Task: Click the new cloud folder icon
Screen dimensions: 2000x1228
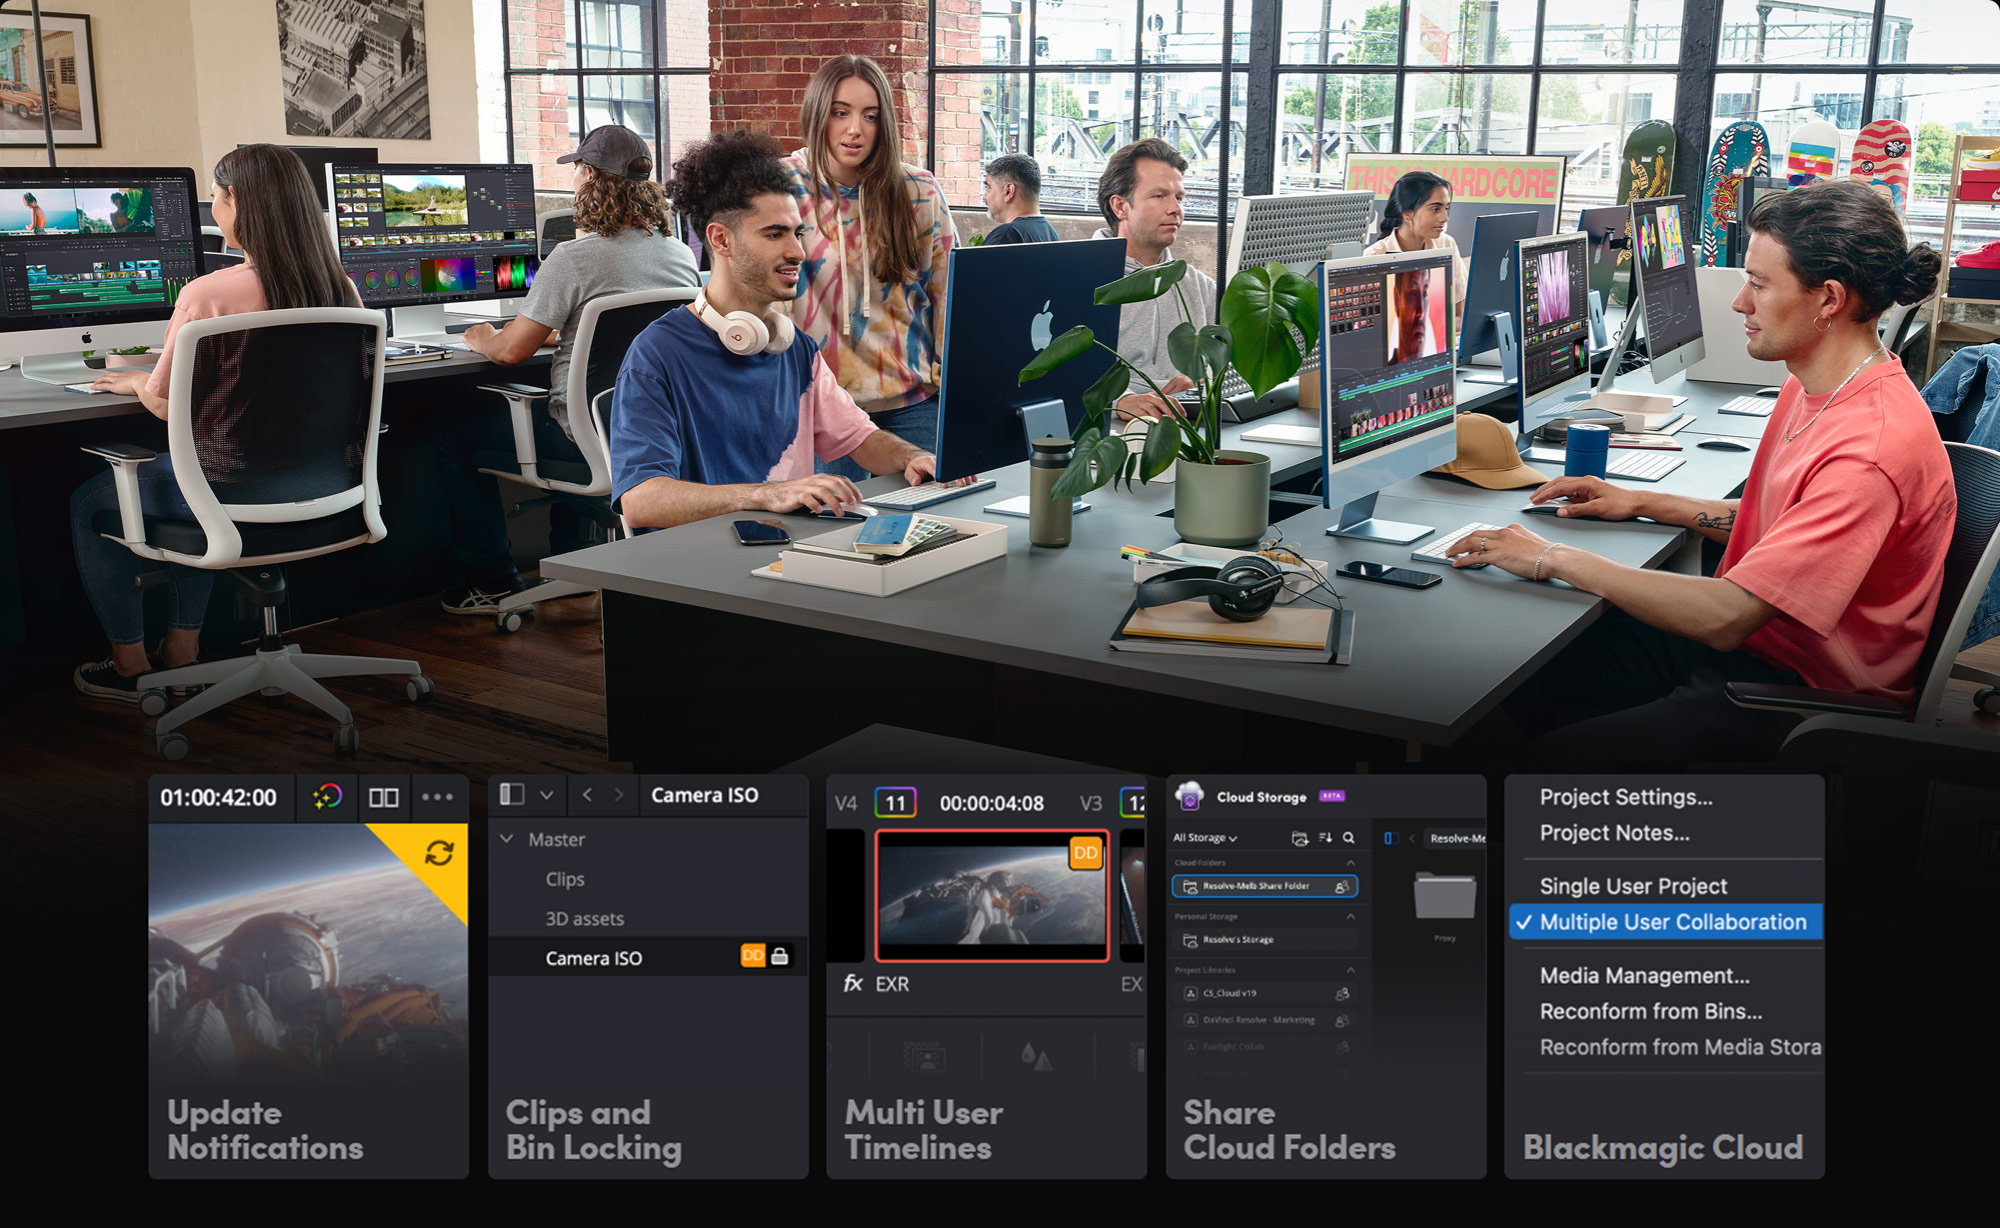Action: coord(1299,838)
